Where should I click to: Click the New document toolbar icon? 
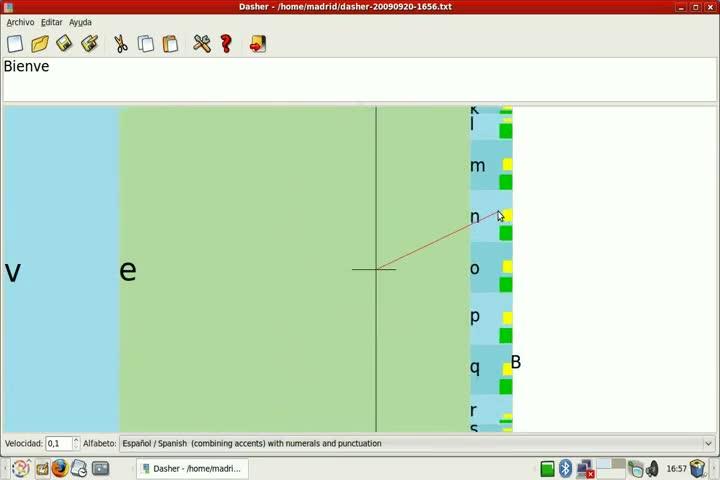point(15,44)
